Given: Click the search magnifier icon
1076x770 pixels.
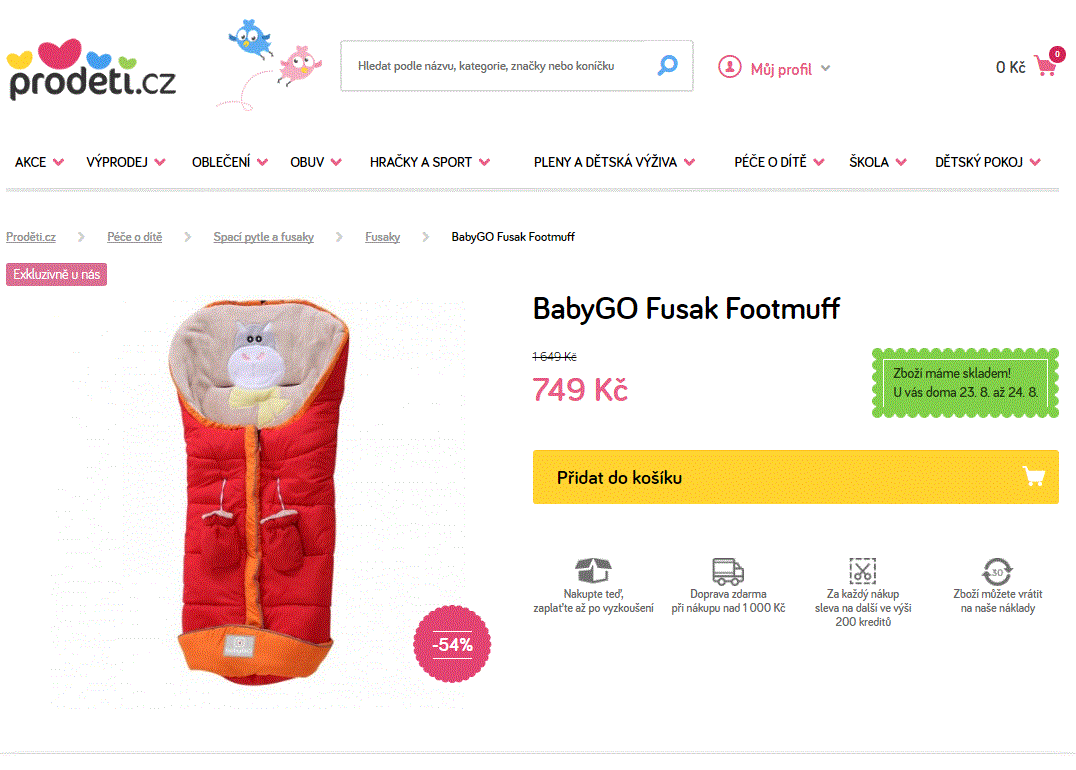Looking at the screenshot, I should (665, 64).
